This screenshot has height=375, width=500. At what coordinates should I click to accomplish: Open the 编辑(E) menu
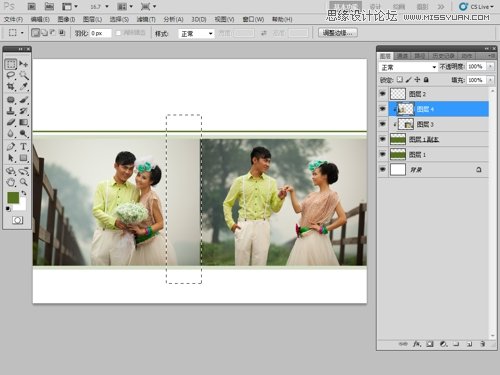tap(40, 19)
